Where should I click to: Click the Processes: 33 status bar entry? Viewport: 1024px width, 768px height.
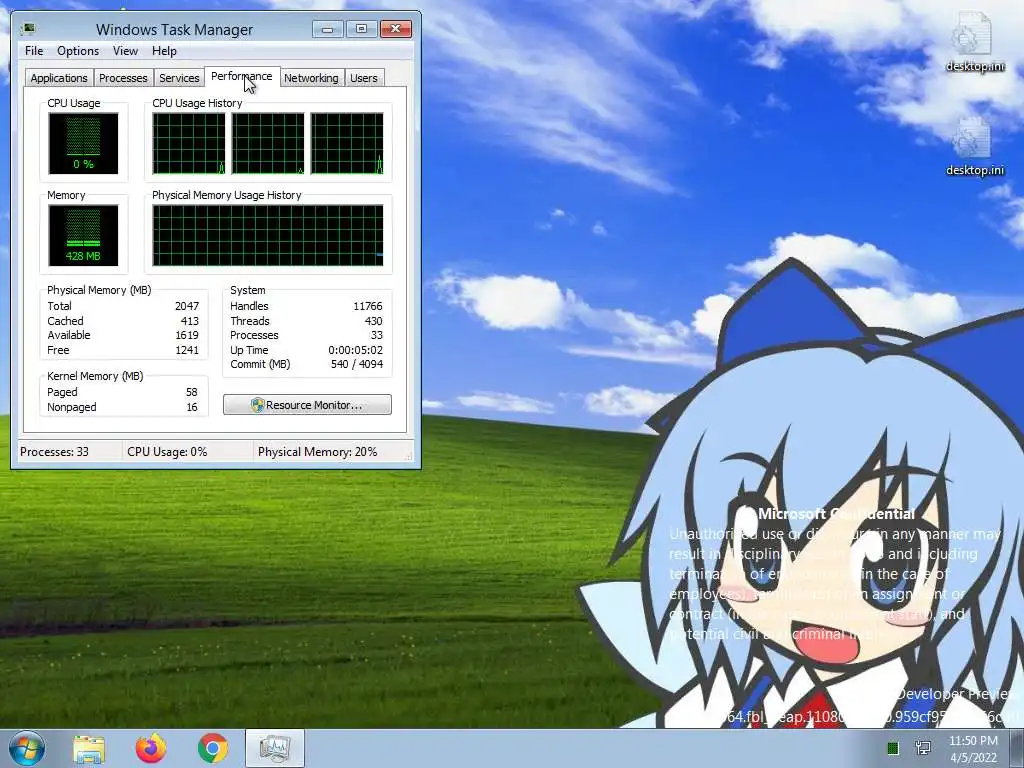(54, 452)
